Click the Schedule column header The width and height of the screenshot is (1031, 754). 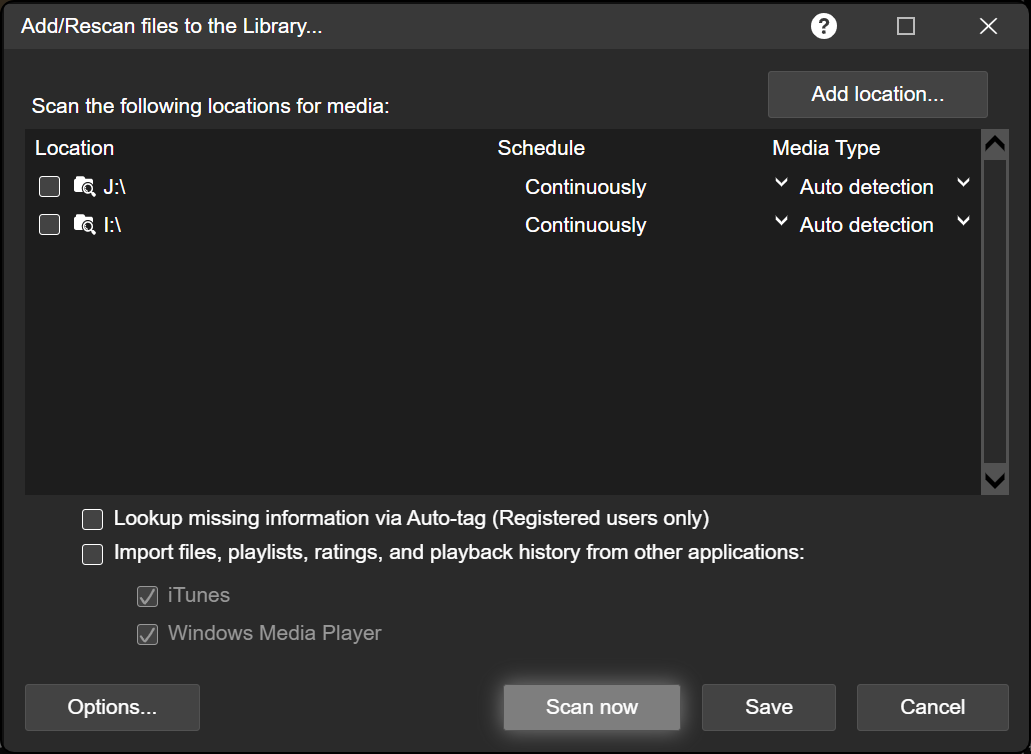(541, 148)
